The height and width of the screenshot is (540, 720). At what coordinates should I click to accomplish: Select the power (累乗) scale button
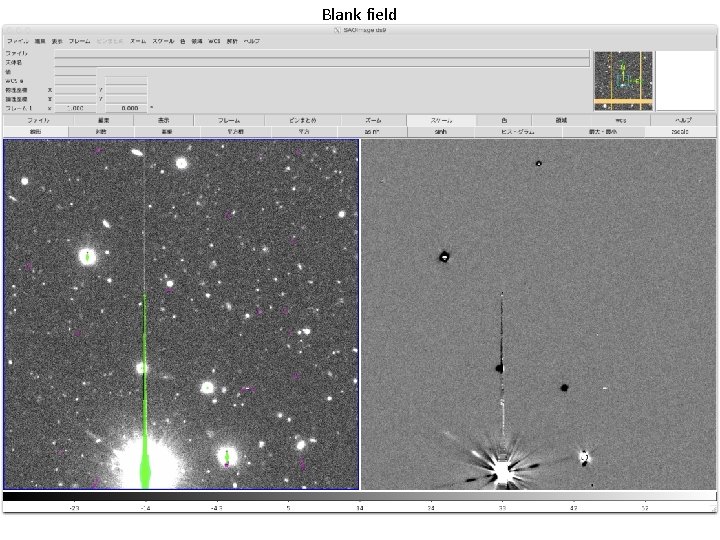[167, 132]
